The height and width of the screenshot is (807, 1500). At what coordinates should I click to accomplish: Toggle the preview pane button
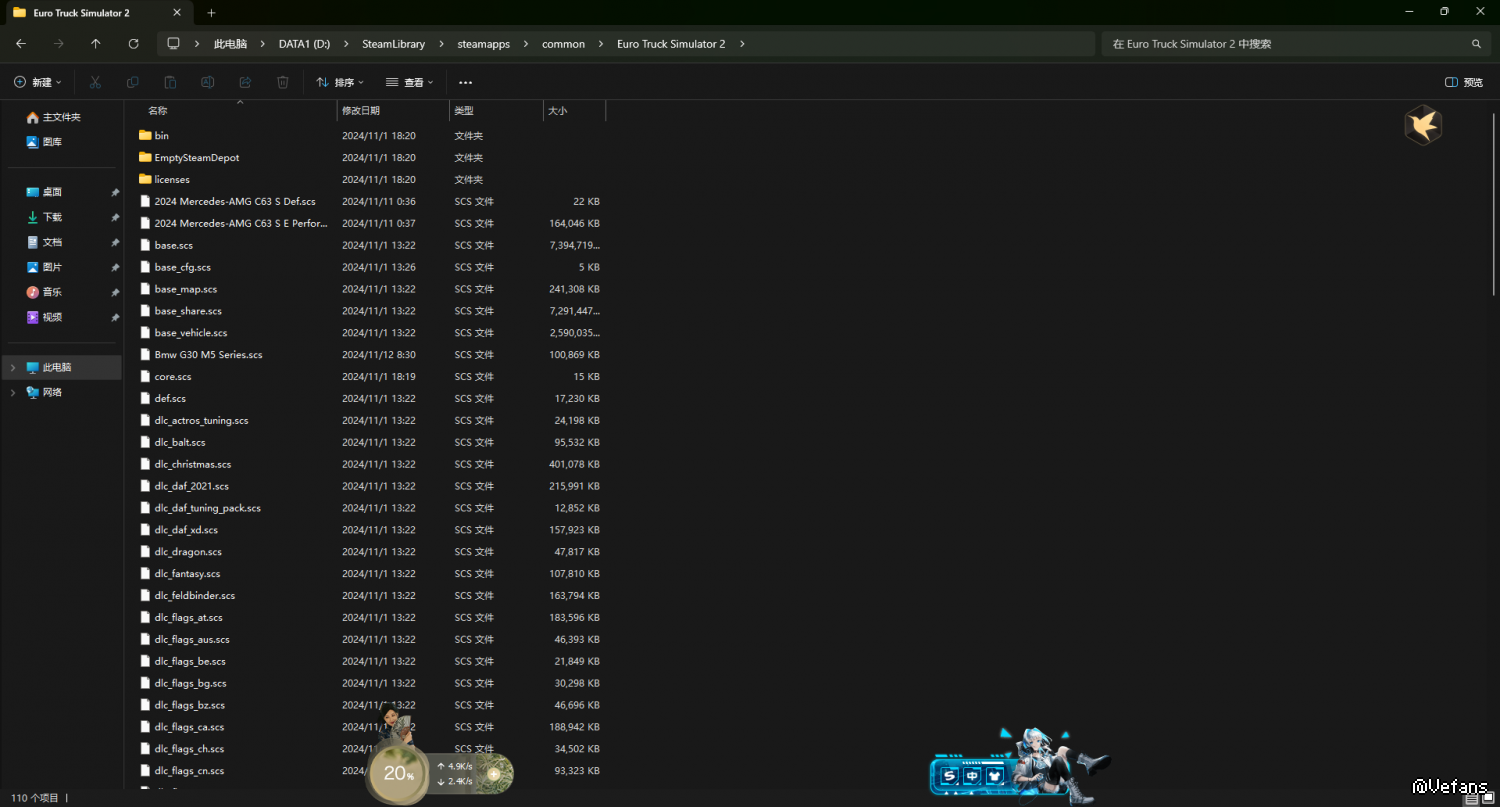tap(1464, 82)
